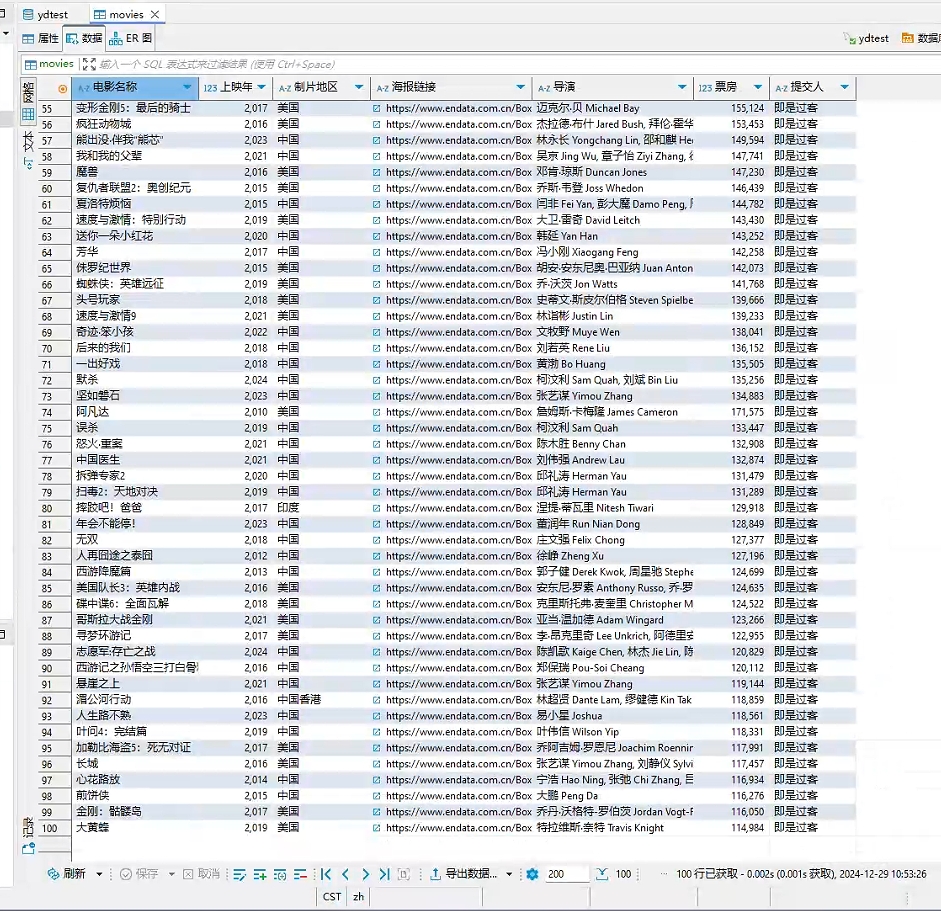Image resolution: width=941 pixels, height=911 pixels.
Task: Click the 数据库 button at top right
Action: pyautogui.click(x=921, y=38)
